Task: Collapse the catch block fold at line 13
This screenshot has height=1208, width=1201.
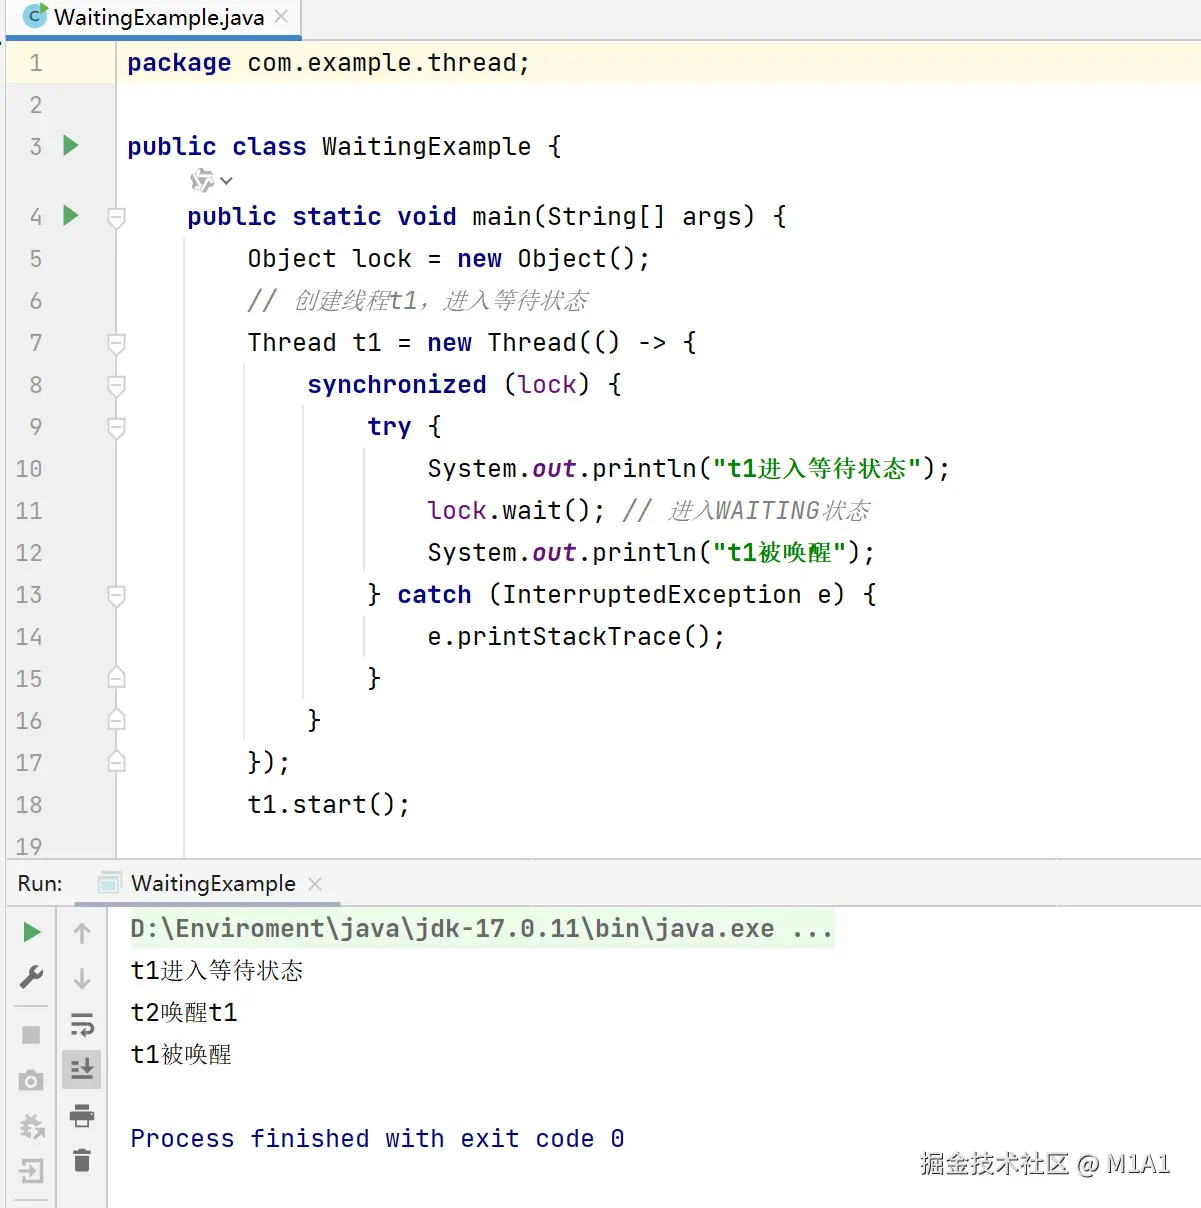Action: pos(116,595)
